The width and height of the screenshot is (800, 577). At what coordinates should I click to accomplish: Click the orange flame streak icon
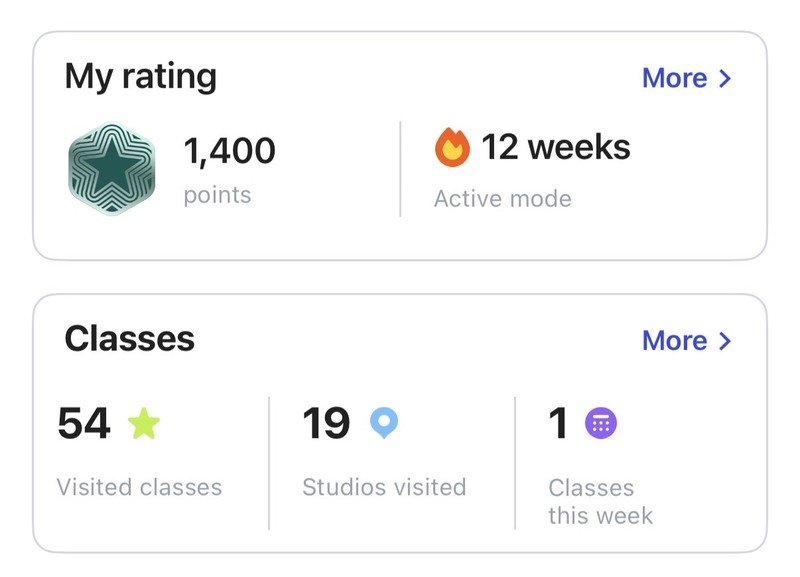452,147
